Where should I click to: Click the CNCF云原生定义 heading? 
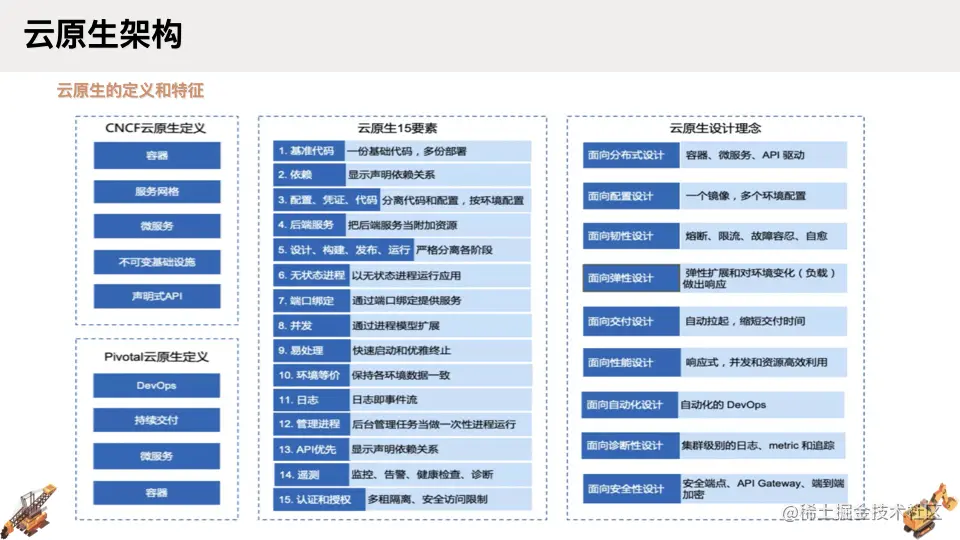156,128
